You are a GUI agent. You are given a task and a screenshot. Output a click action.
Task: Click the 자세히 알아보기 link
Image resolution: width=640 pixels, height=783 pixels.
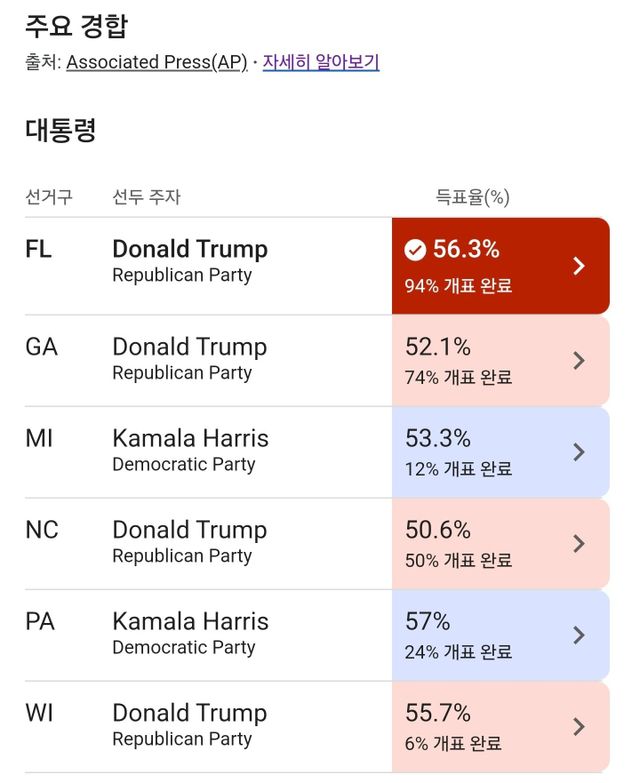point(320,62)
